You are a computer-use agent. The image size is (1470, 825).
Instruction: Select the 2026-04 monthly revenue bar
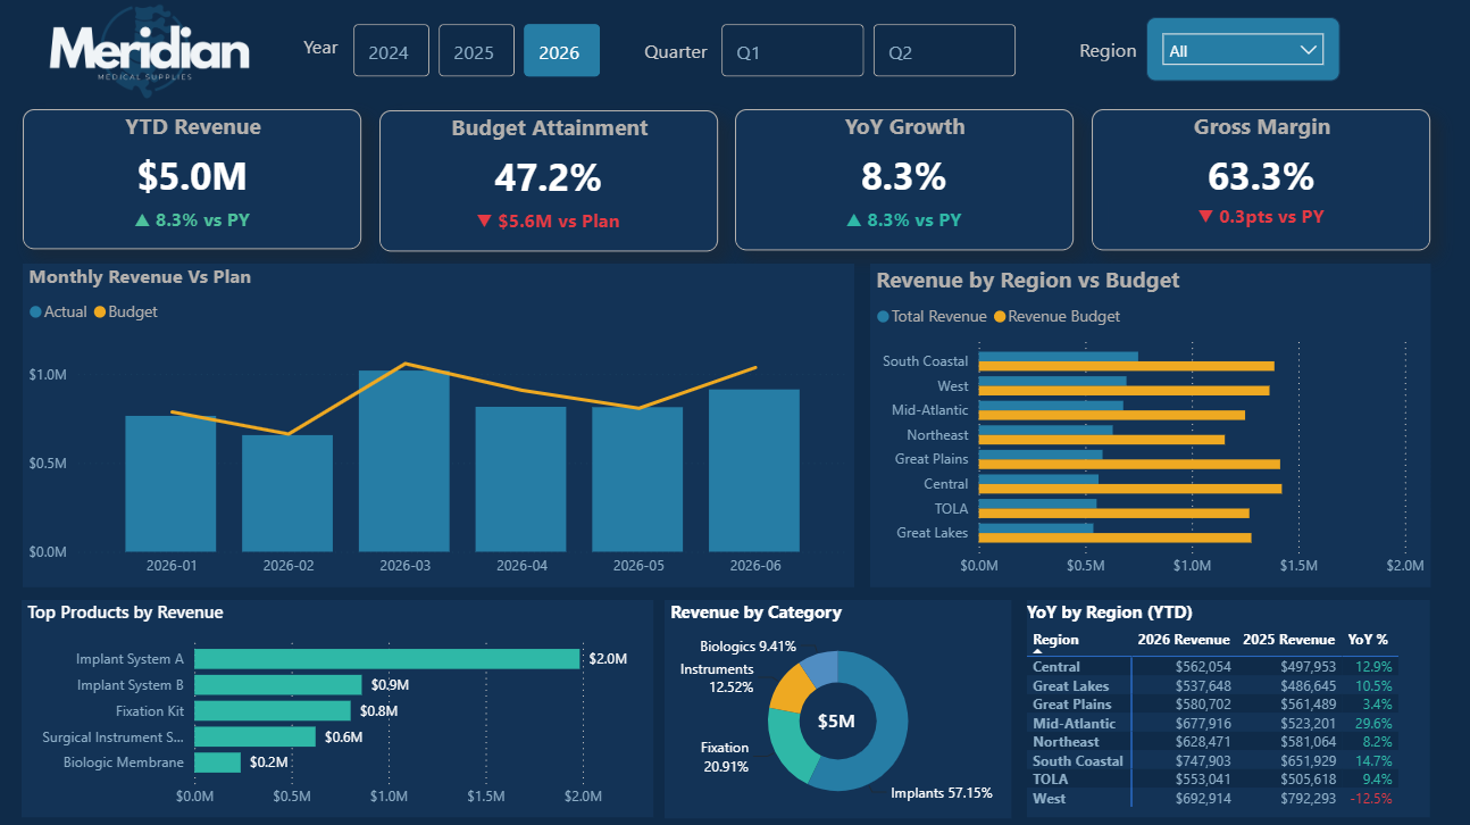[521, 479]
